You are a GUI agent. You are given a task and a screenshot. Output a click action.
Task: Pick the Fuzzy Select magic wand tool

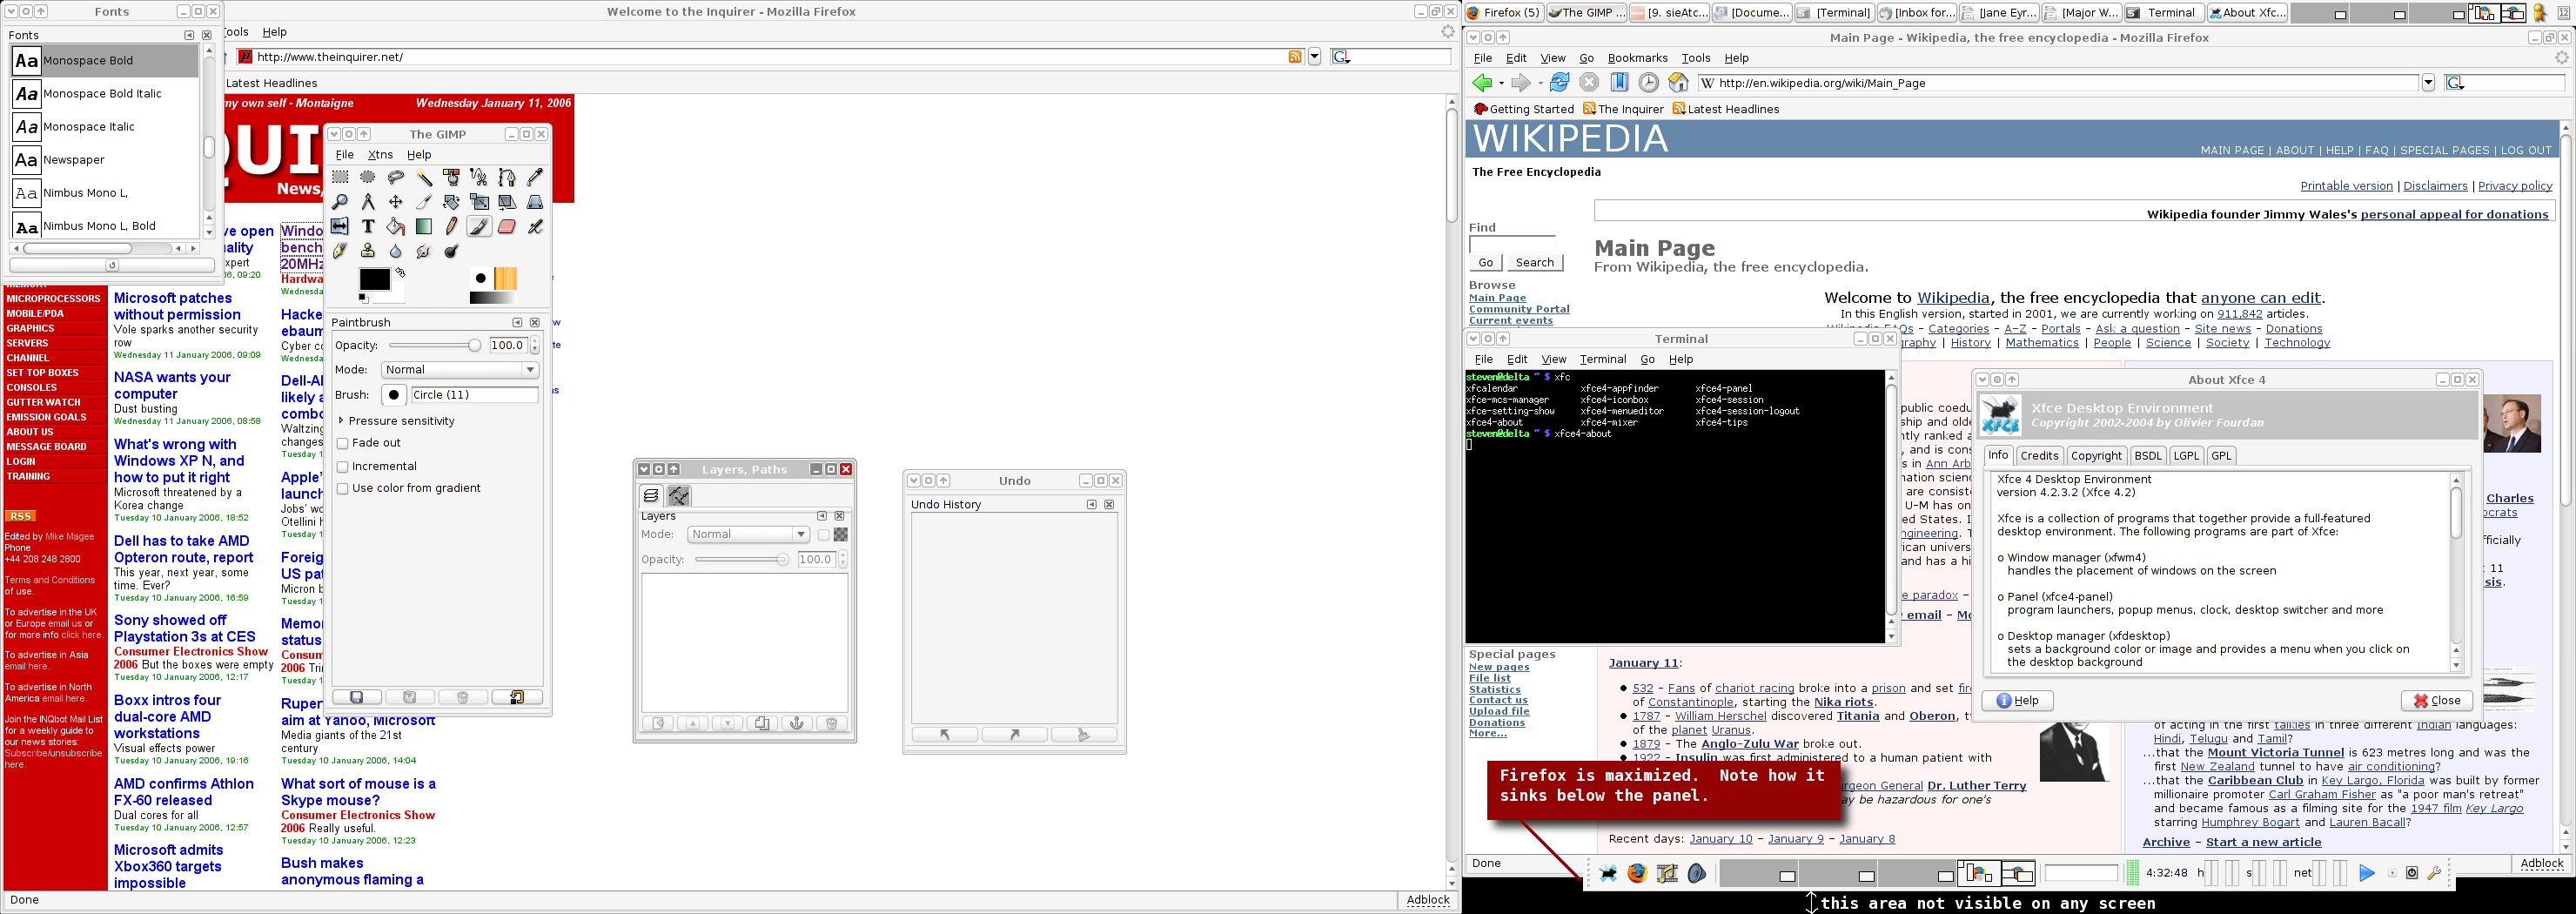(424, 178)
